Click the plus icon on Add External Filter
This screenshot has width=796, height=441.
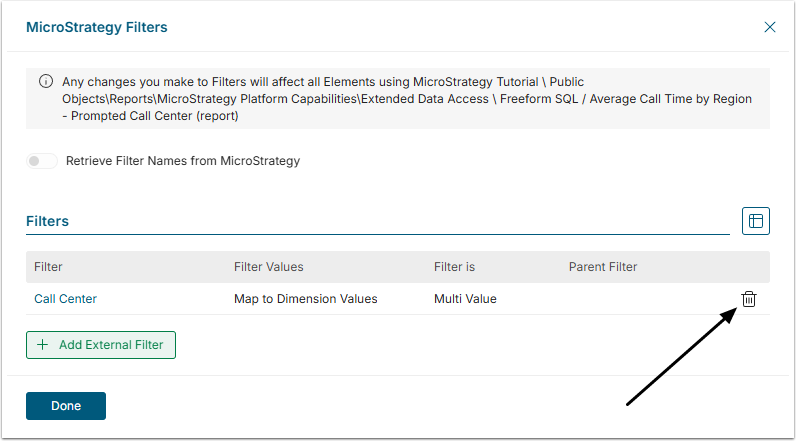coord(42,345)
